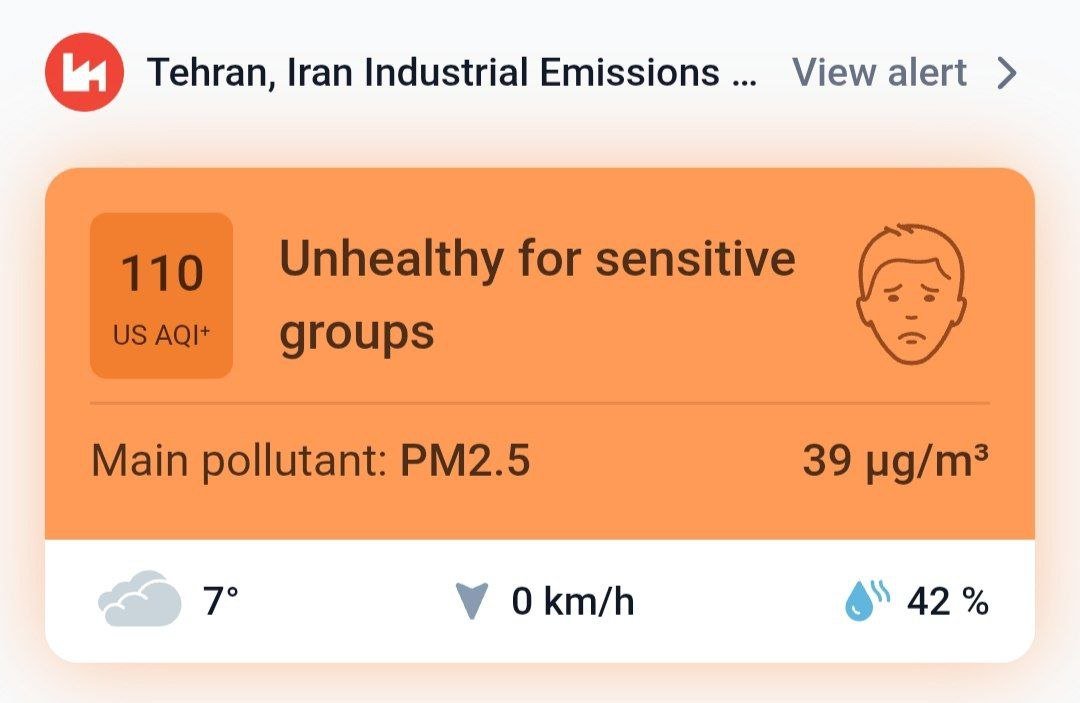Open the View alert link

pos(879,73)
